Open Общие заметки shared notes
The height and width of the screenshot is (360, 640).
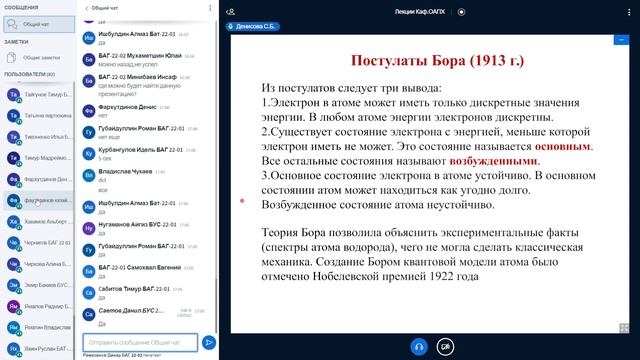(39, 58)
